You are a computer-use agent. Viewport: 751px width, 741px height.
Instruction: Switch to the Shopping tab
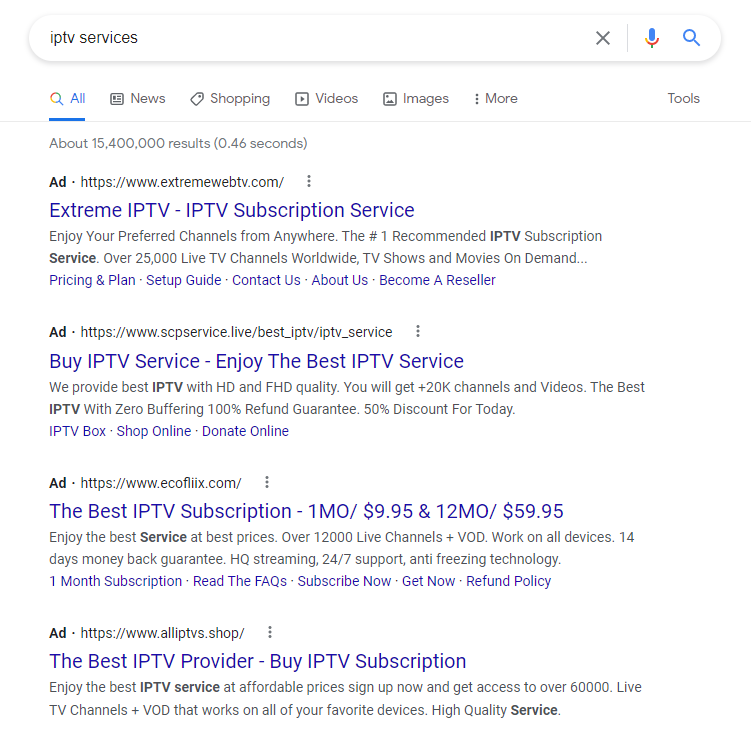point(230,99)
